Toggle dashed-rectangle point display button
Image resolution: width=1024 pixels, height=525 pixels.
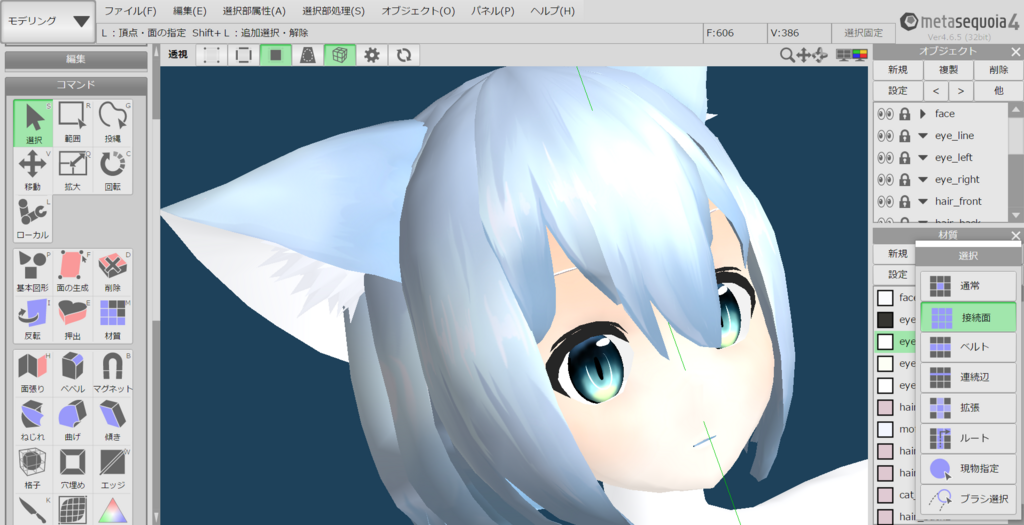(x=212, y=56)
